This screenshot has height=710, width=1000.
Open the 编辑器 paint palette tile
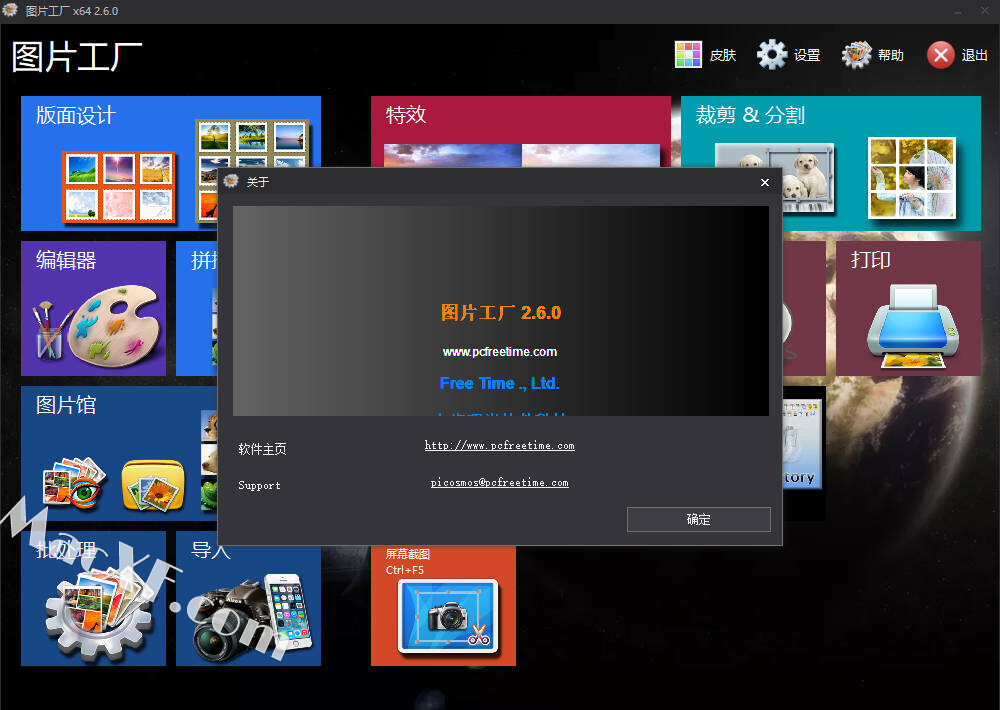(93, 310)
